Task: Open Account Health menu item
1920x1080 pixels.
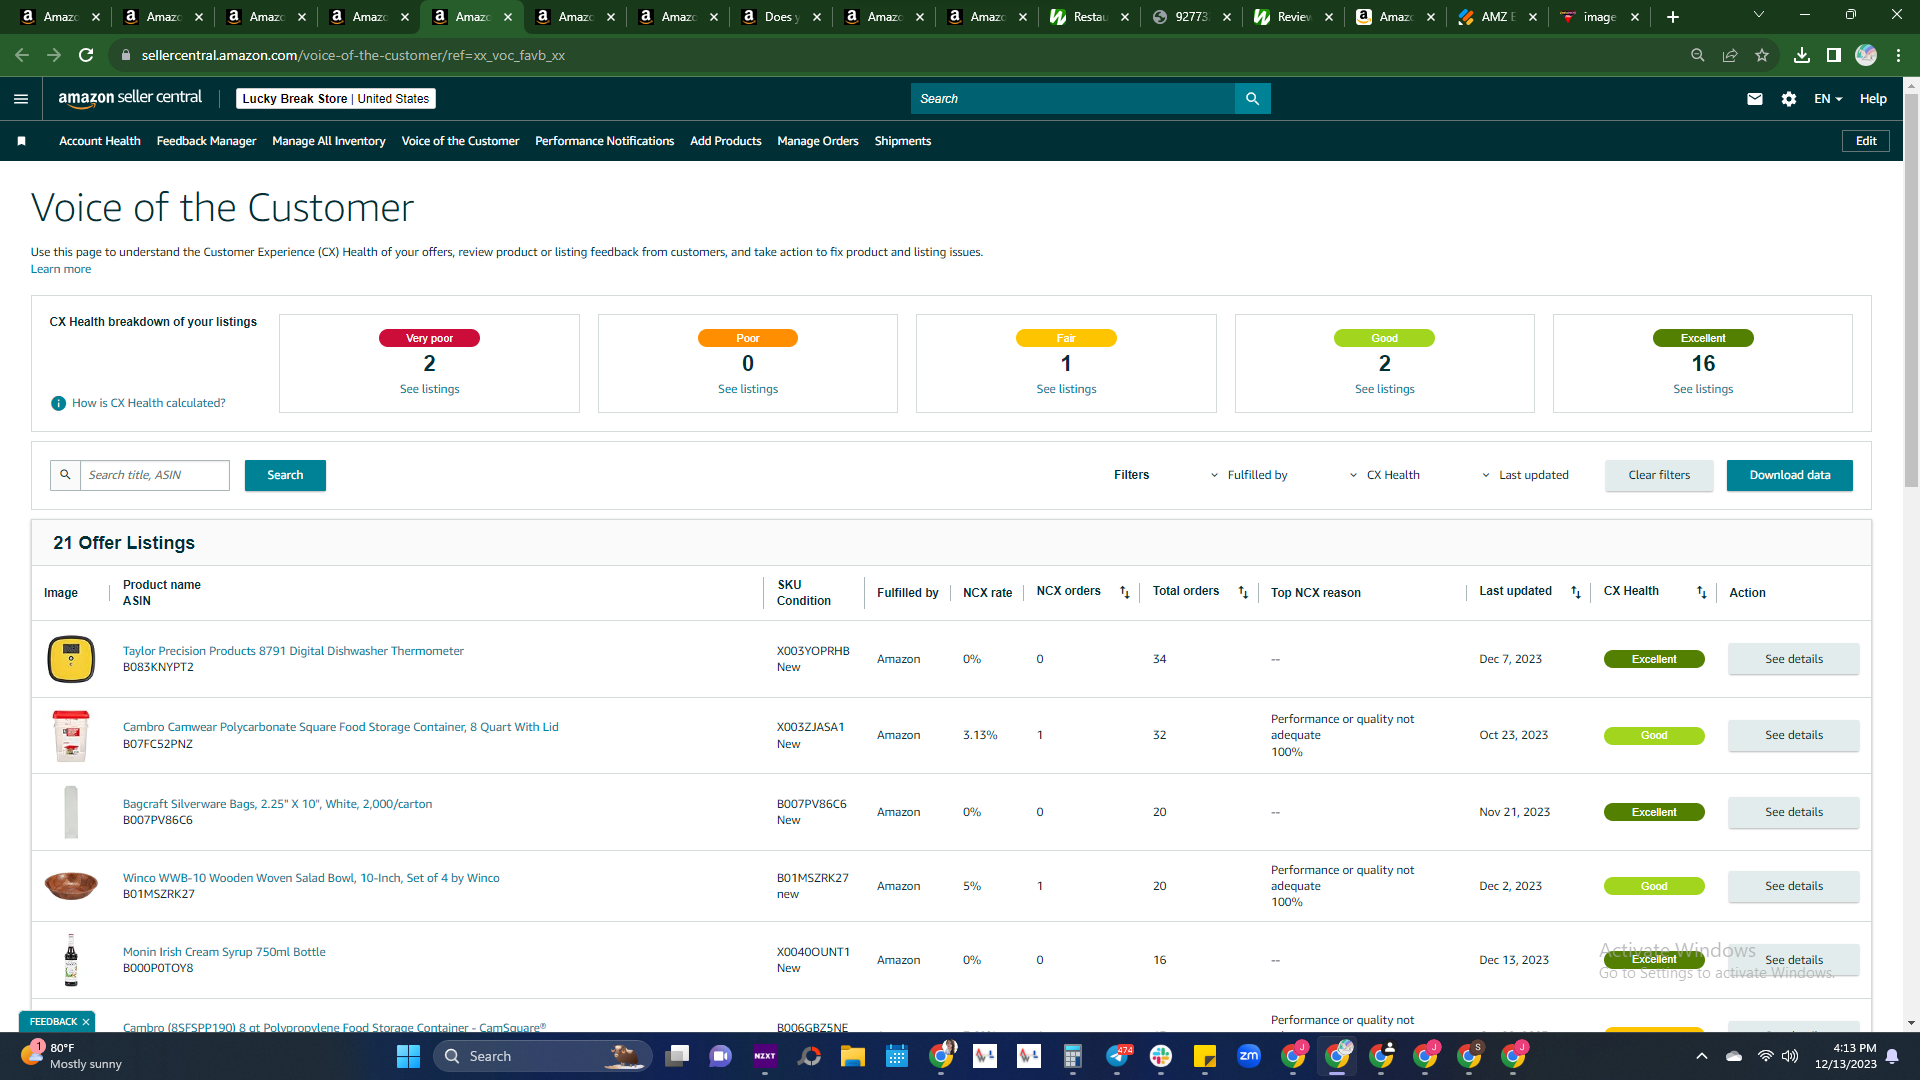Action: coord(100,141)
